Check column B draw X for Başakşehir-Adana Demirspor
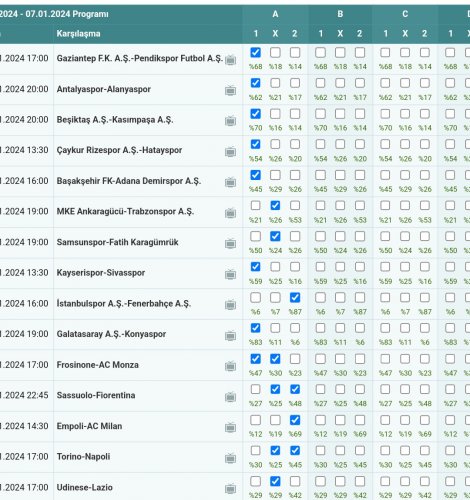The image size is (470, 500). 340,175
